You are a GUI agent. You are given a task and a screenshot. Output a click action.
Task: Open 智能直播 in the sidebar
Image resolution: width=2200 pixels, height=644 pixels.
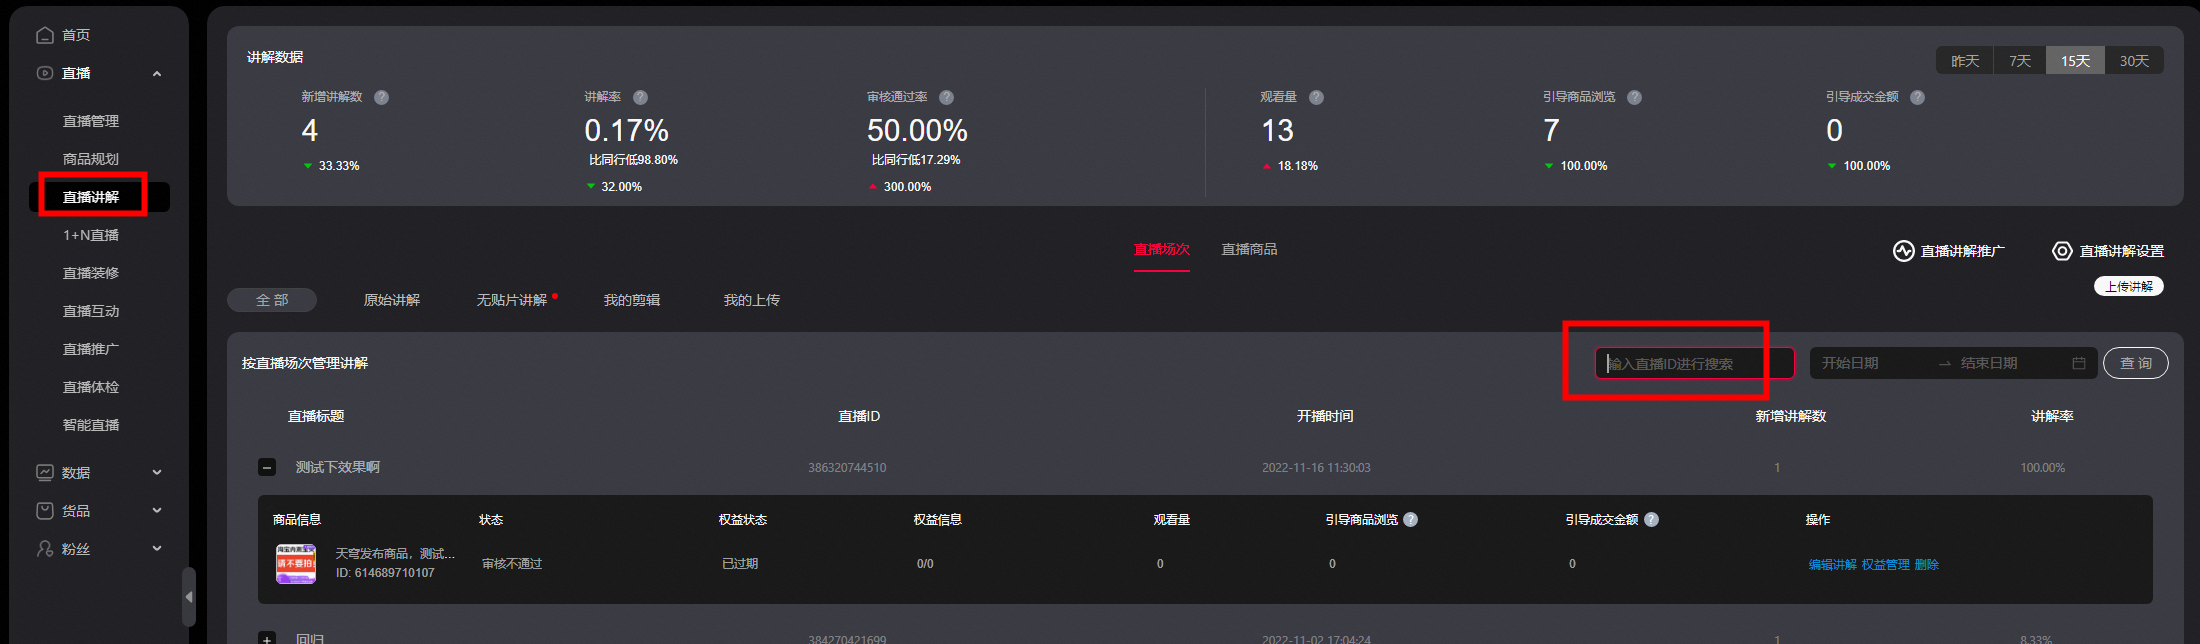[x=91, y=425]
